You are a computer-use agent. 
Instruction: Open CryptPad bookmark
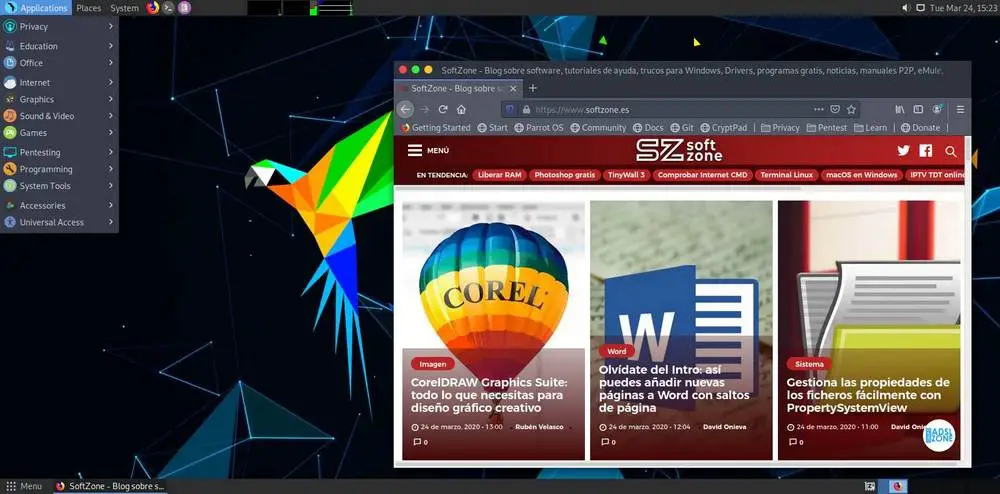click(723, 127)
